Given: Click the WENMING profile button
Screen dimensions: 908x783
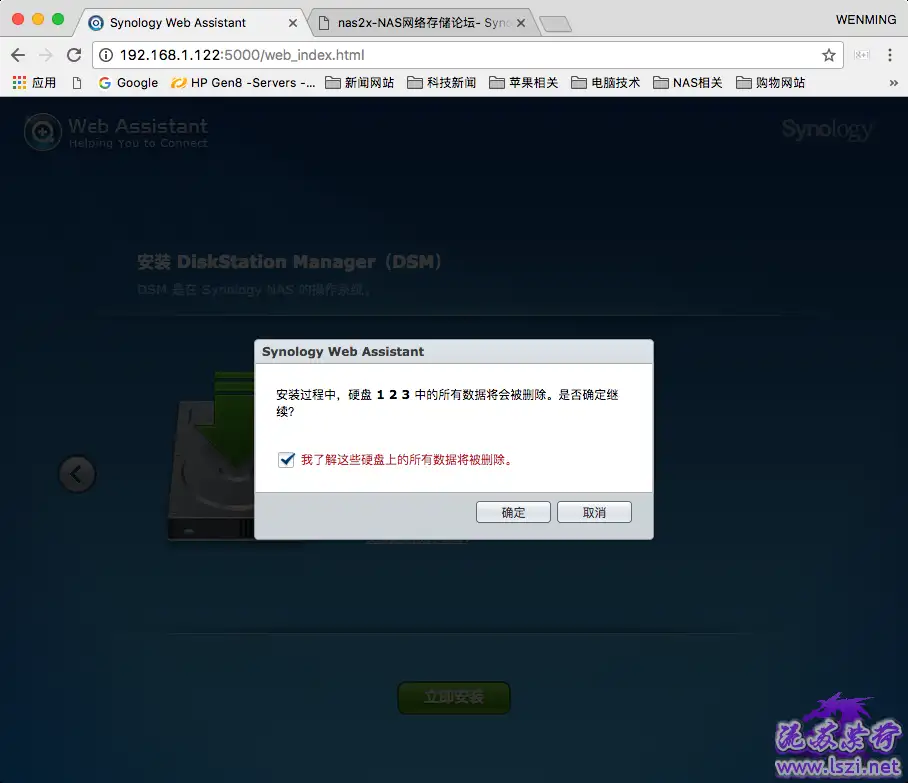Looking at the screenshot, I should point(866,20).
